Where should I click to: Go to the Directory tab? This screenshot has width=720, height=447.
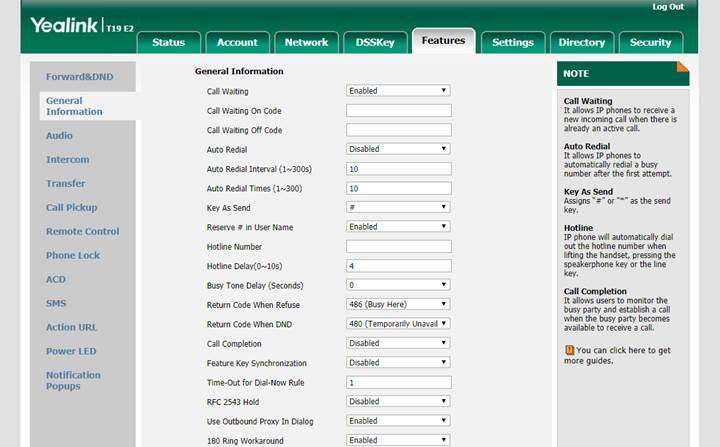(581, 42)
